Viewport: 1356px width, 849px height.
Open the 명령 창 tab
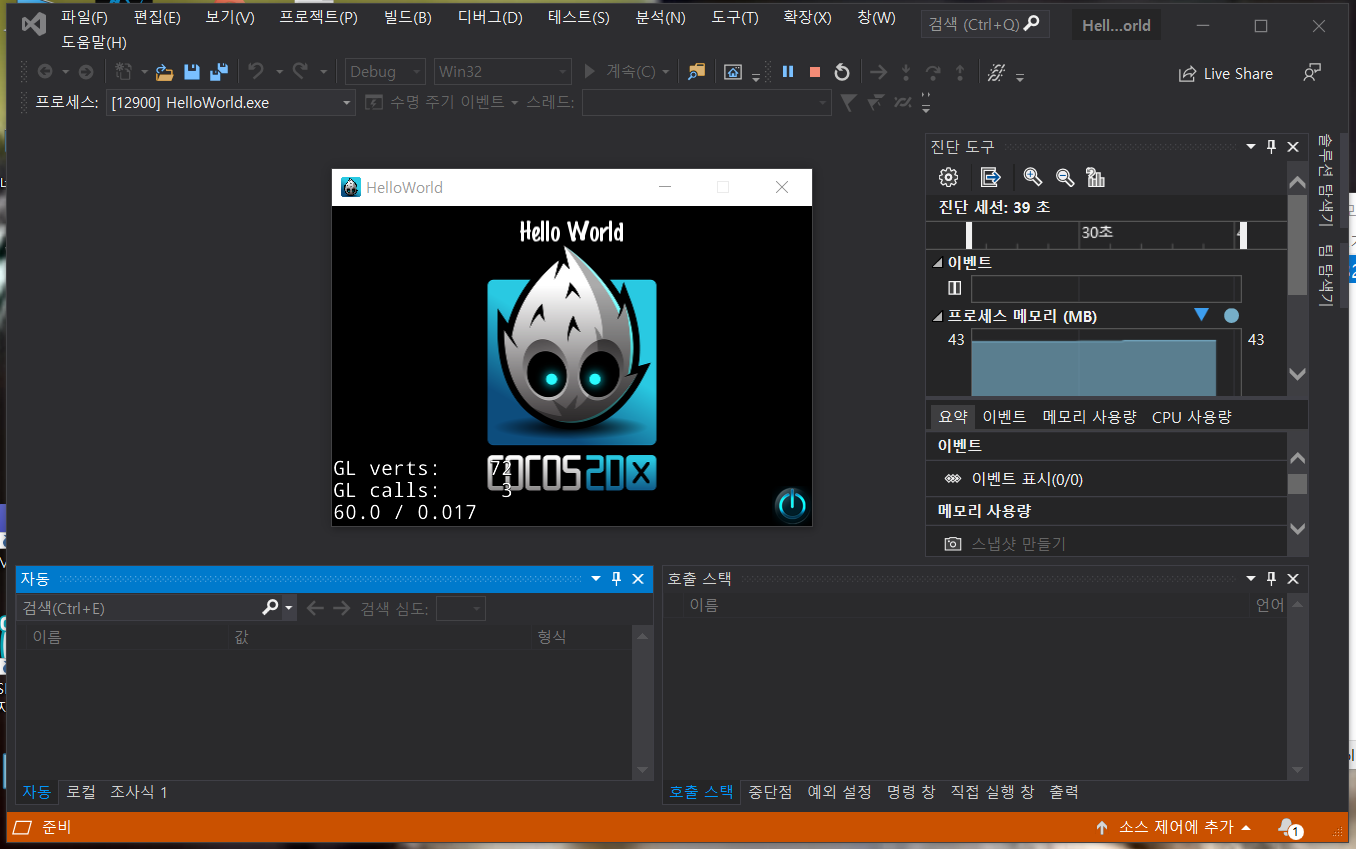coord(911,792)
